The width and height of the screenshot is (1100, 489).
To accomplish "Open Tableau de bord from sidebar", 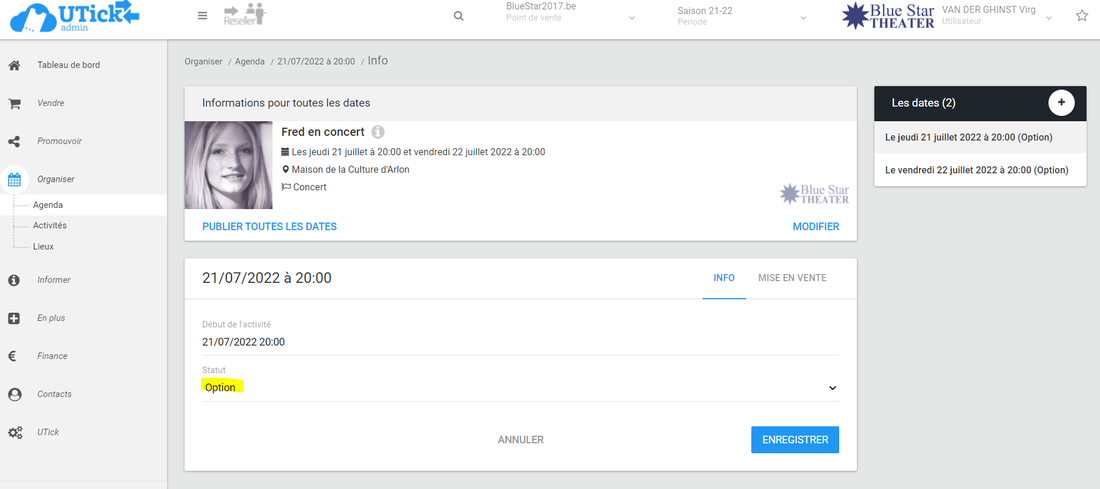I will pos(68,65).
